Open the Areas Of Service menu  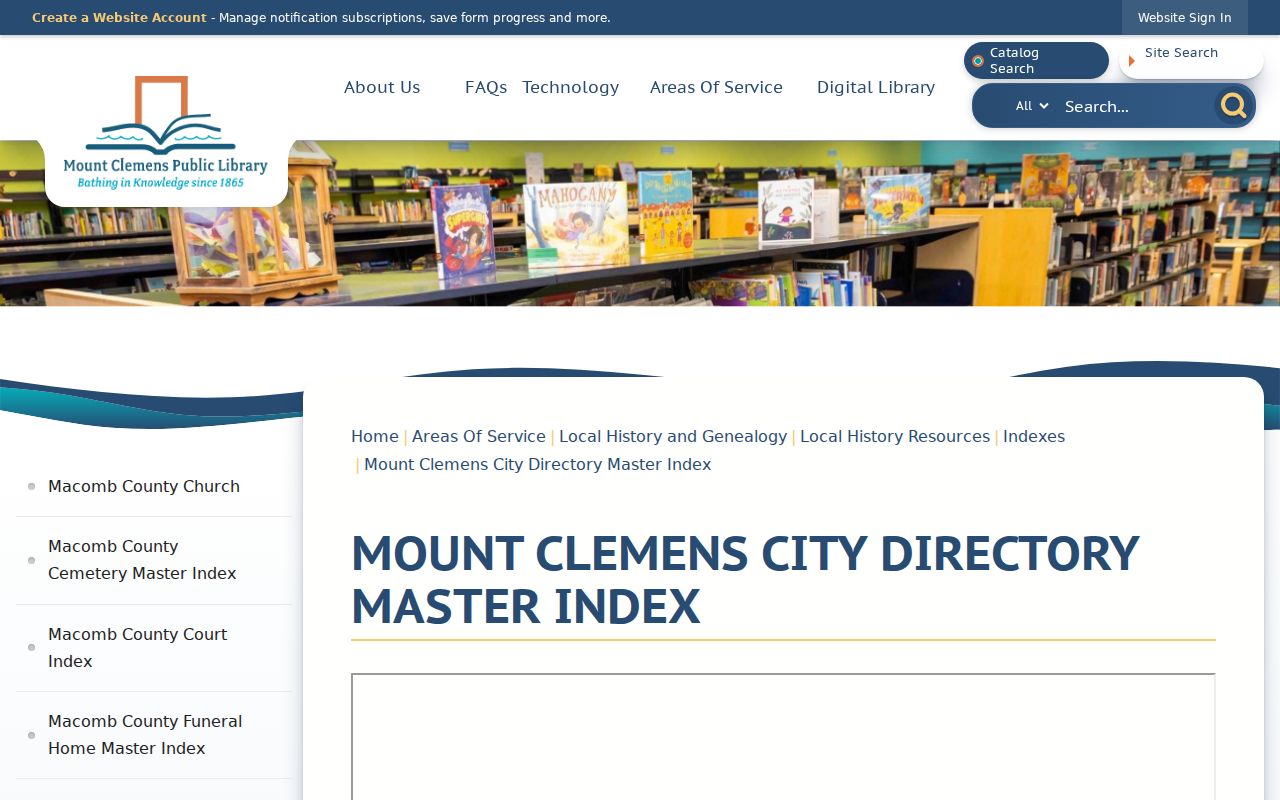tap(716, 87)
